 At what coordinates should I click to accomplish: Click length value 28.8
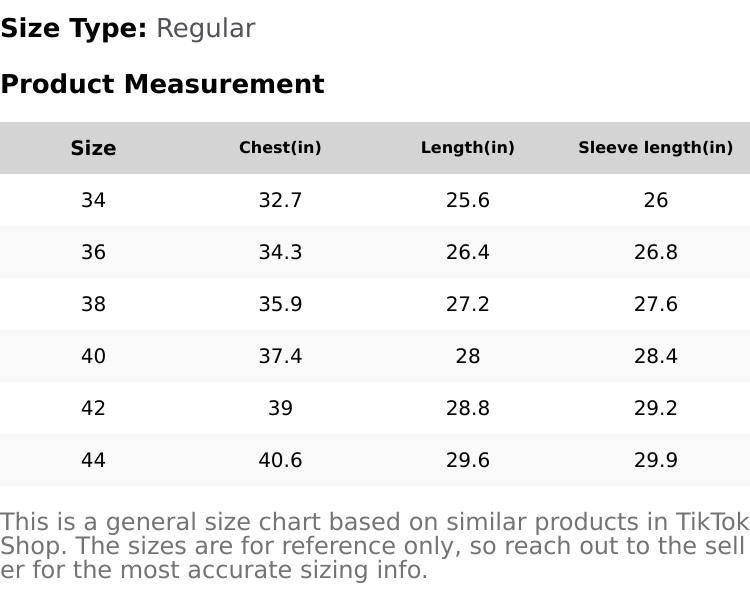(x=467, y=408)
